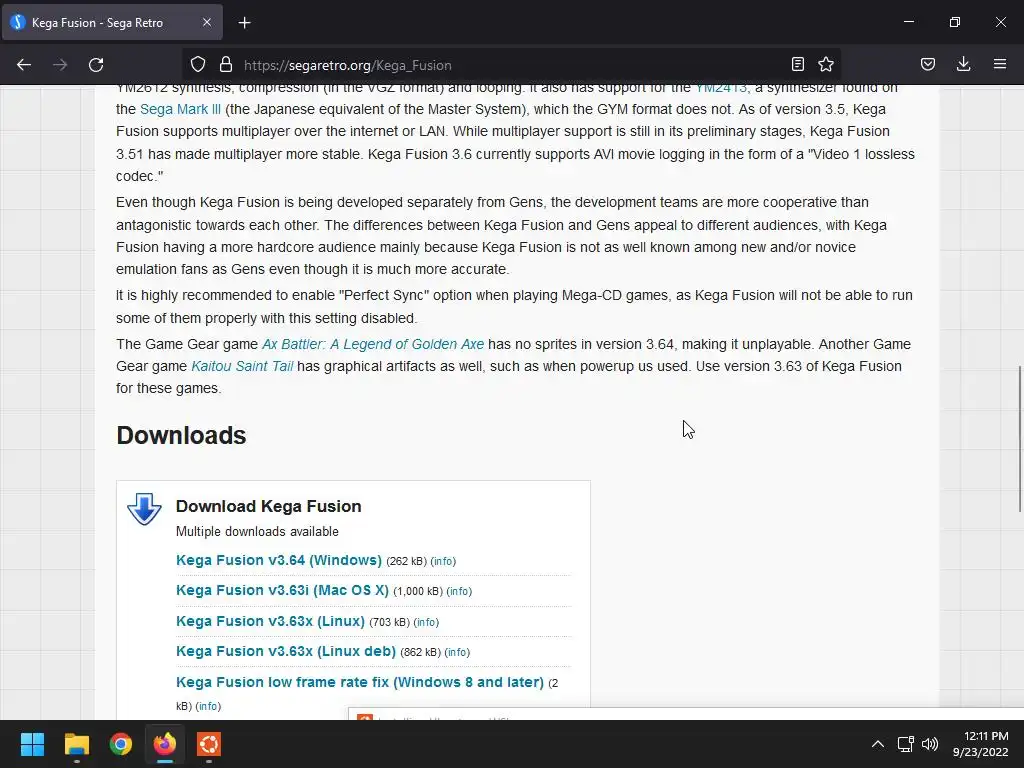Open the Firefox application menu
Viewport: 1024px width, 768px height.
1000,64
